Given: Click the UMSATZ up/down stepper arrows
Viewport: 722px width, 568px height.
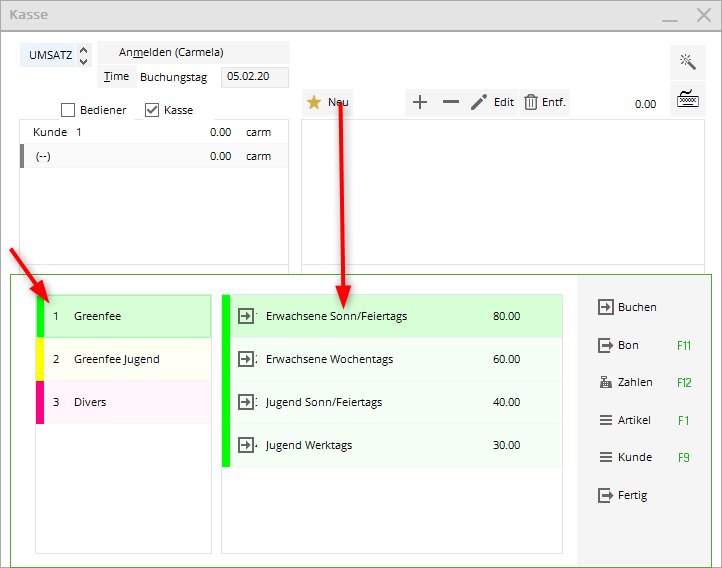Looking at the screenshot, I should (83, 55).
